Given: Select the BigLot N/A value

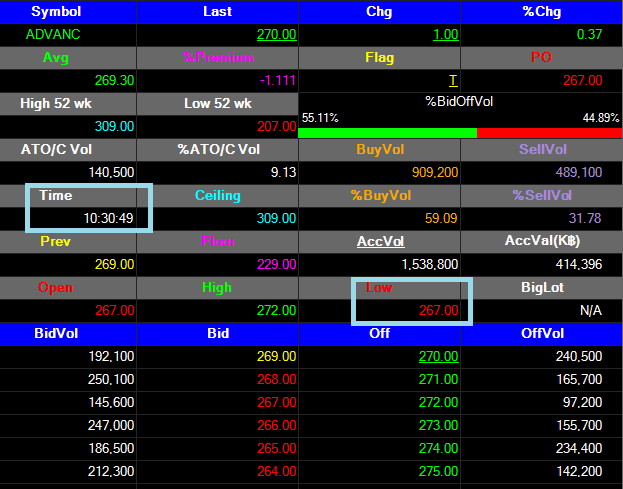Looking at the screenshot, I should 590,311.
